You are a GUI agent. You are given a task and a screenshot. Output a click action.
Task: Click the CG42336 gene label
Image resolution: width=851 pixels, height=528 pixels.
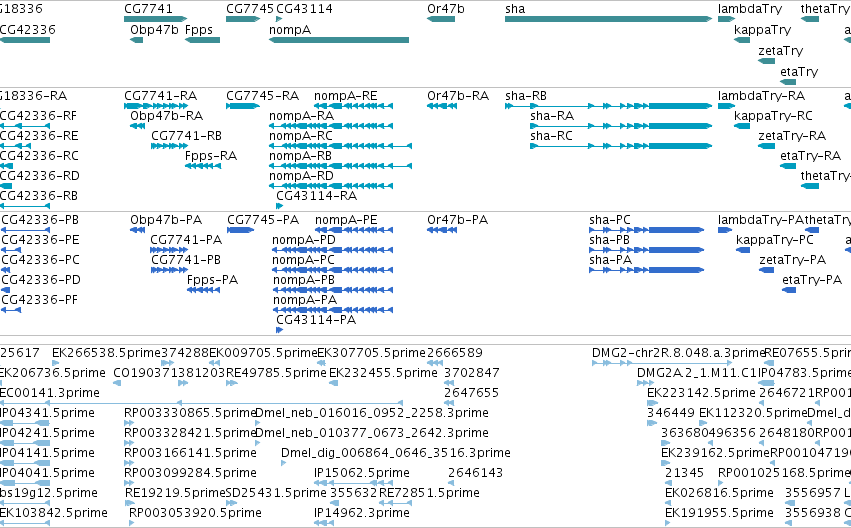pos(28,30)
